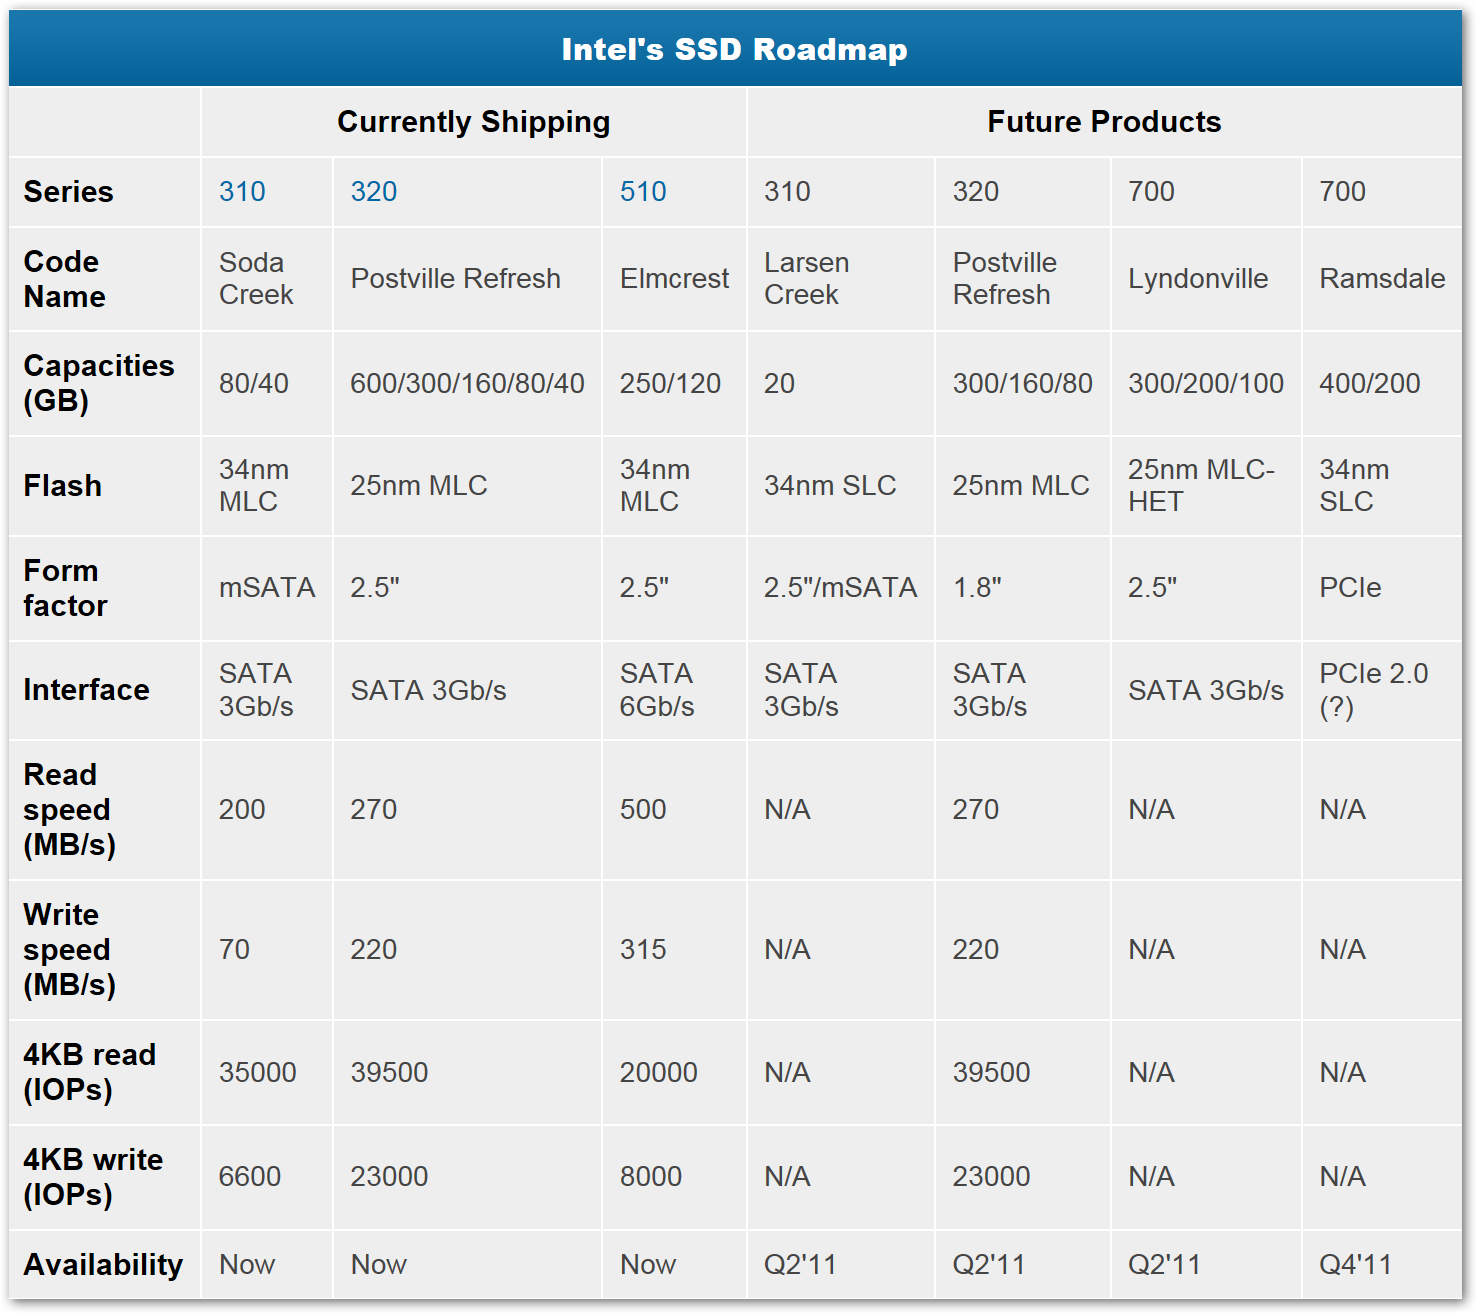This screenshot has width=1476, height=1313.
Task: Click the 2.5"/mSATA form factor cell
Action: click(x=840, y=588)
